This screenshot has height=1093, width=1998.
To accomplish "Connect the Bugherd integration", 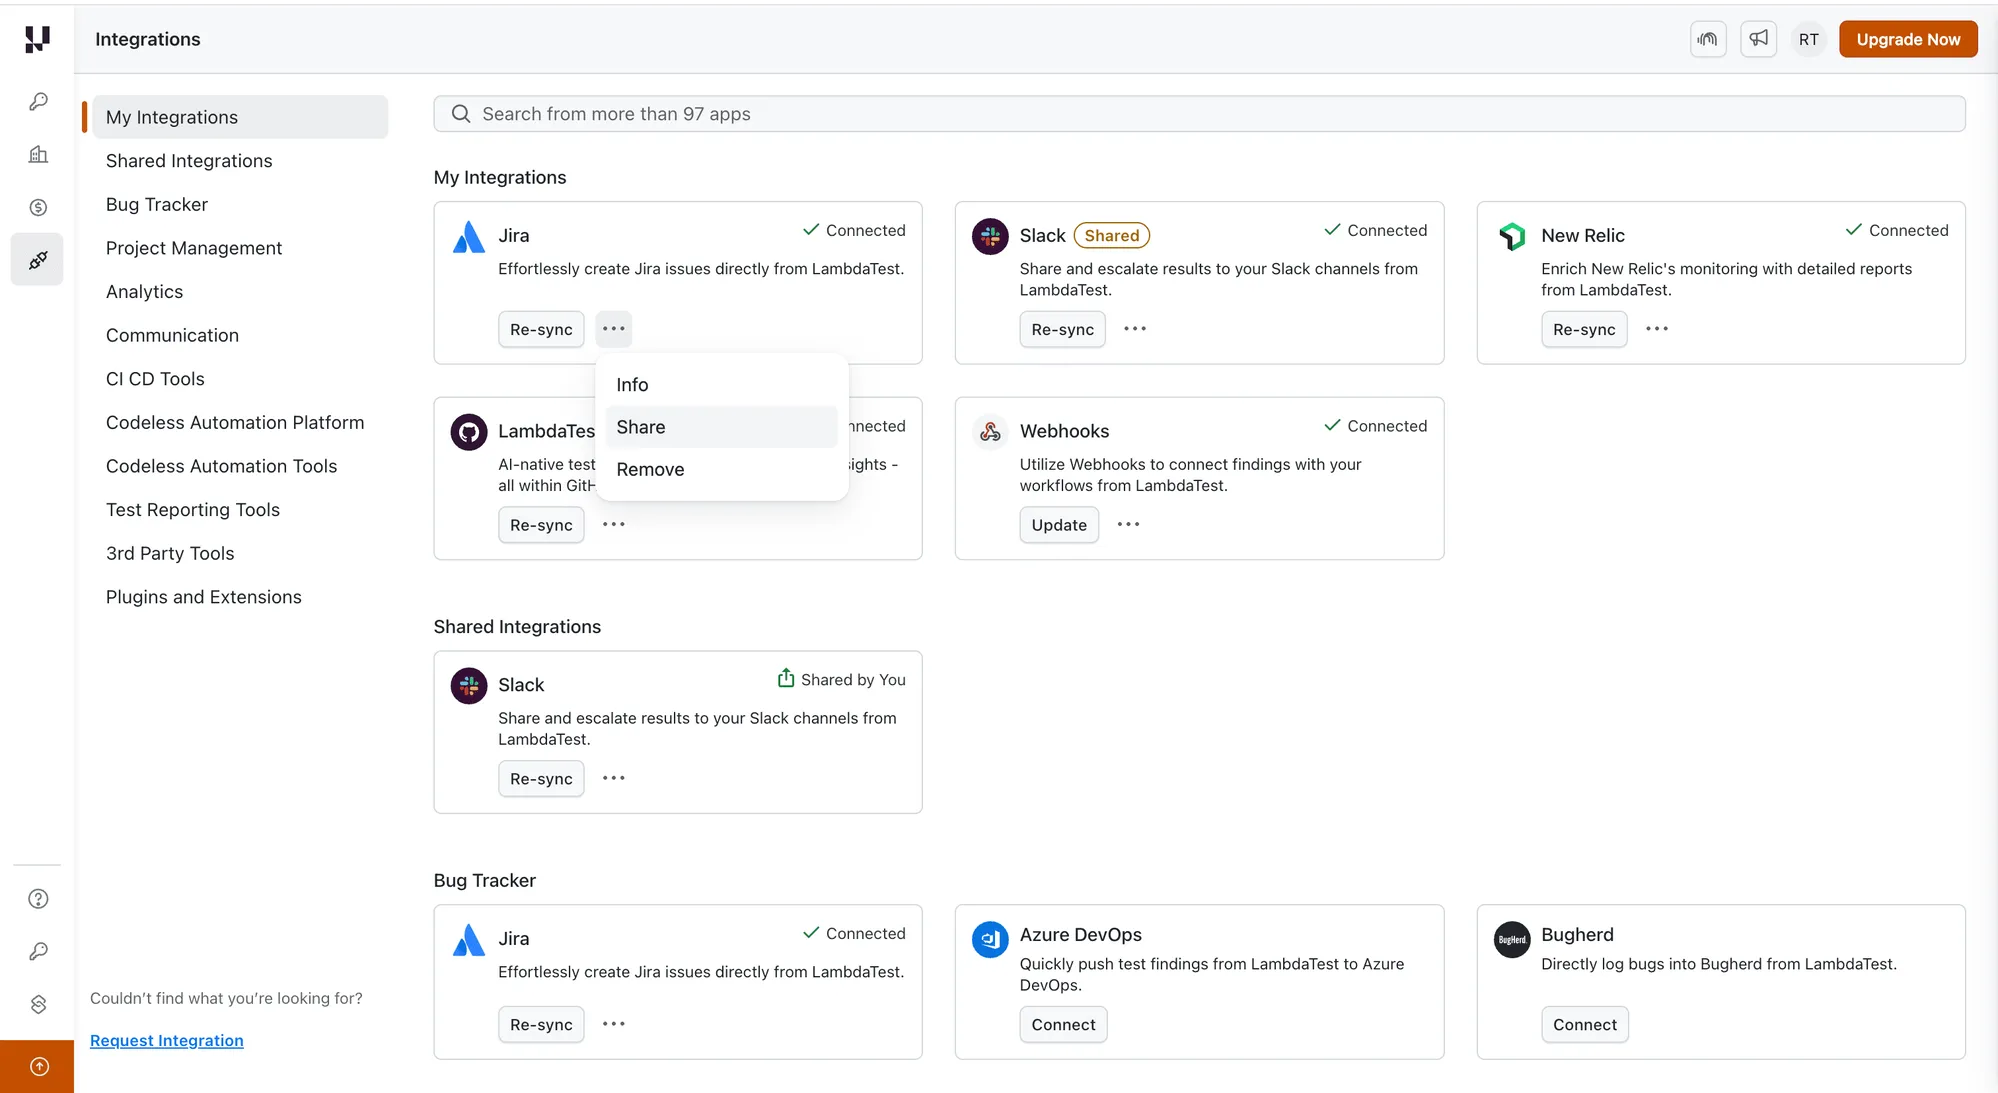I will click(1585, 1025).
